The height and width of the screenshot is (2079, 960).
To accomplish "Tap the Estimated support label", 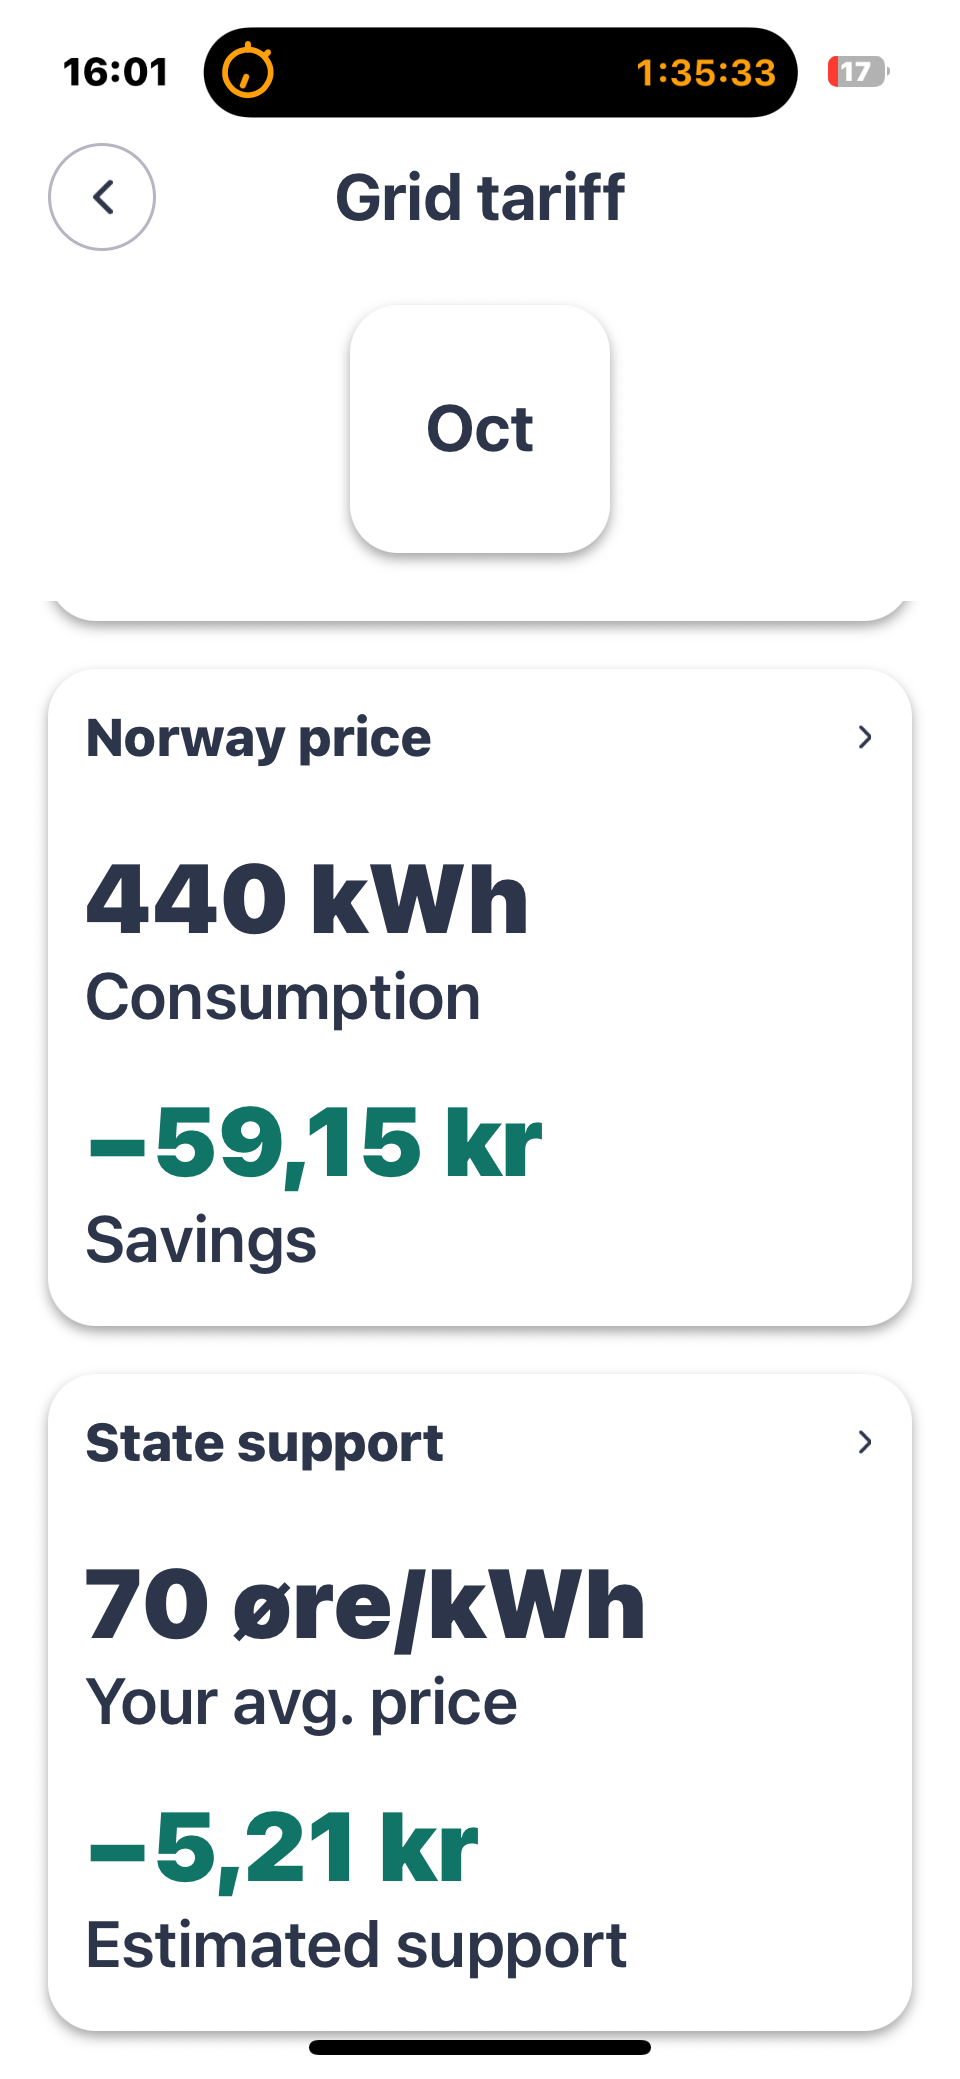I will [x=356, y=1945].
